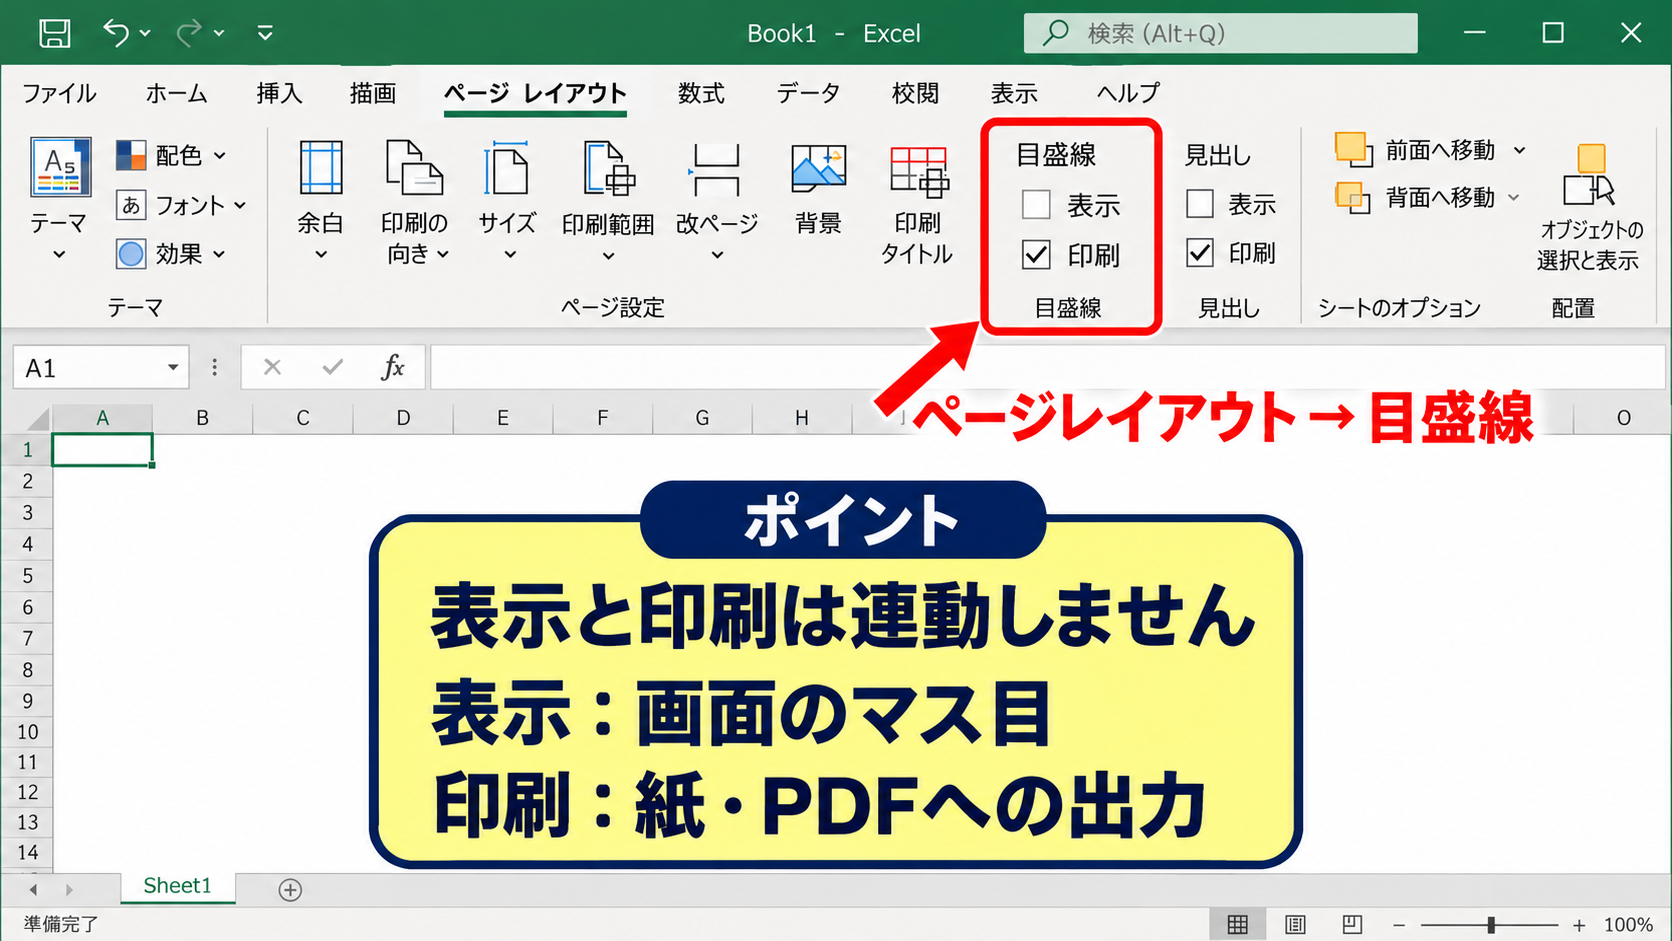Open the サイズ paper size tool

pyautogui.click(x=507, y=200)
